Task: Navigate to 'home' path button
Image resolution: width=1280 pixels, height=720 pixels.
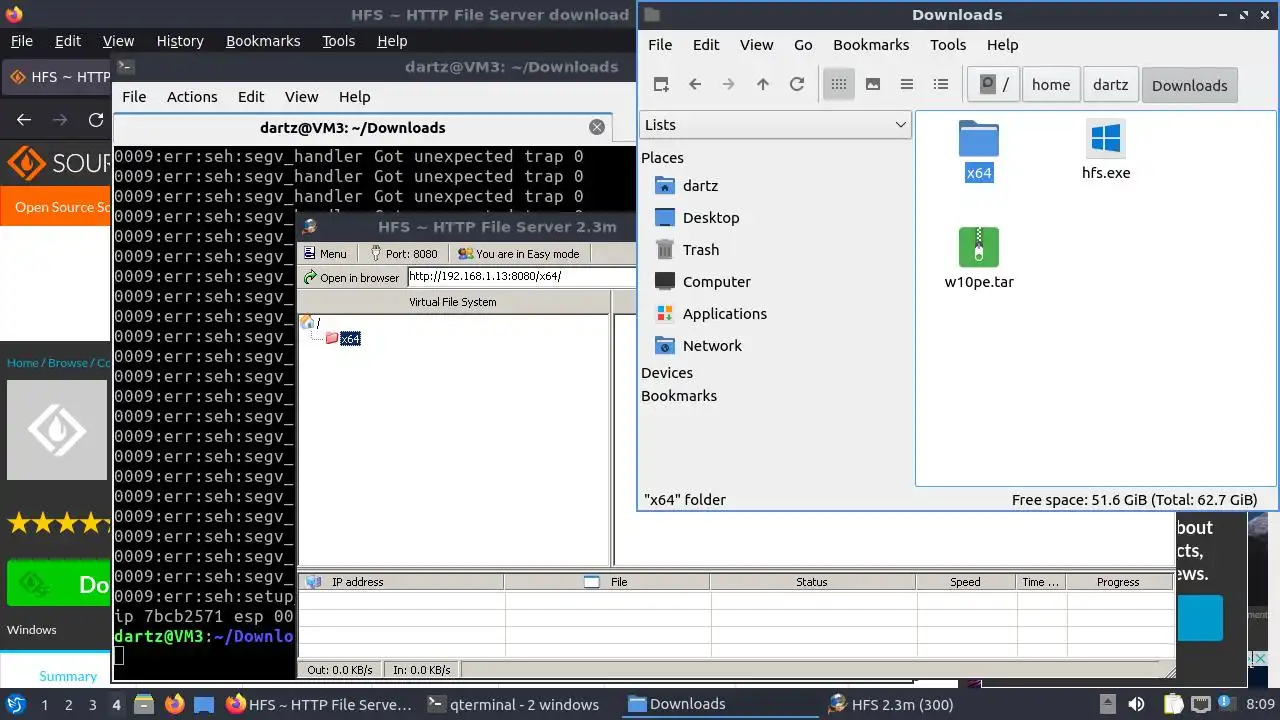Action: (1051, 85)
